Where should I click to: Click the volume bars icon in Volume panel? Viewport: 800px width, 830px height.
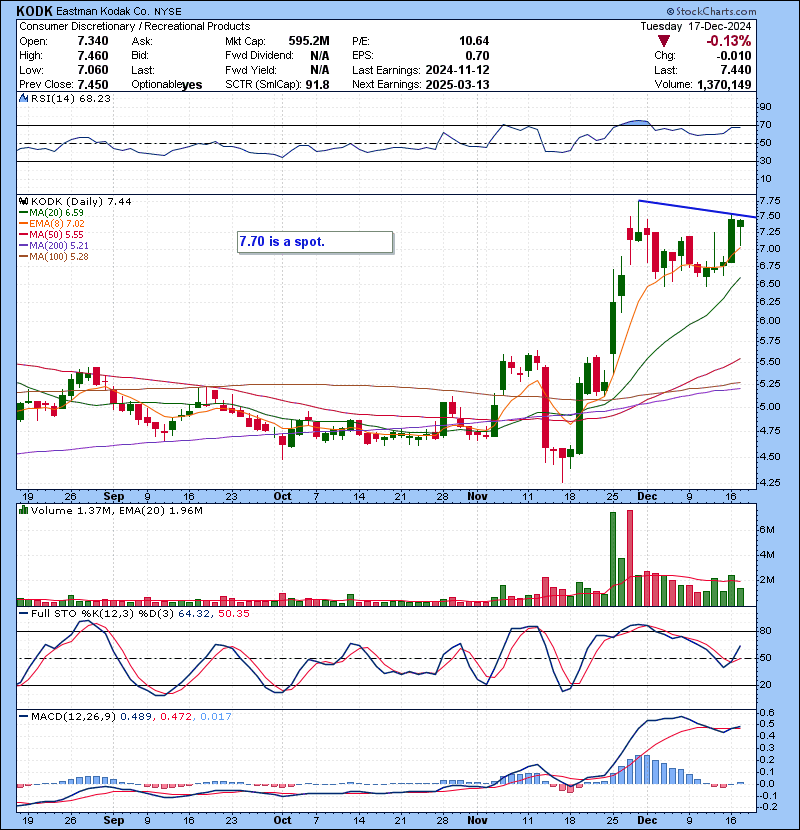(x=23, y=510)
